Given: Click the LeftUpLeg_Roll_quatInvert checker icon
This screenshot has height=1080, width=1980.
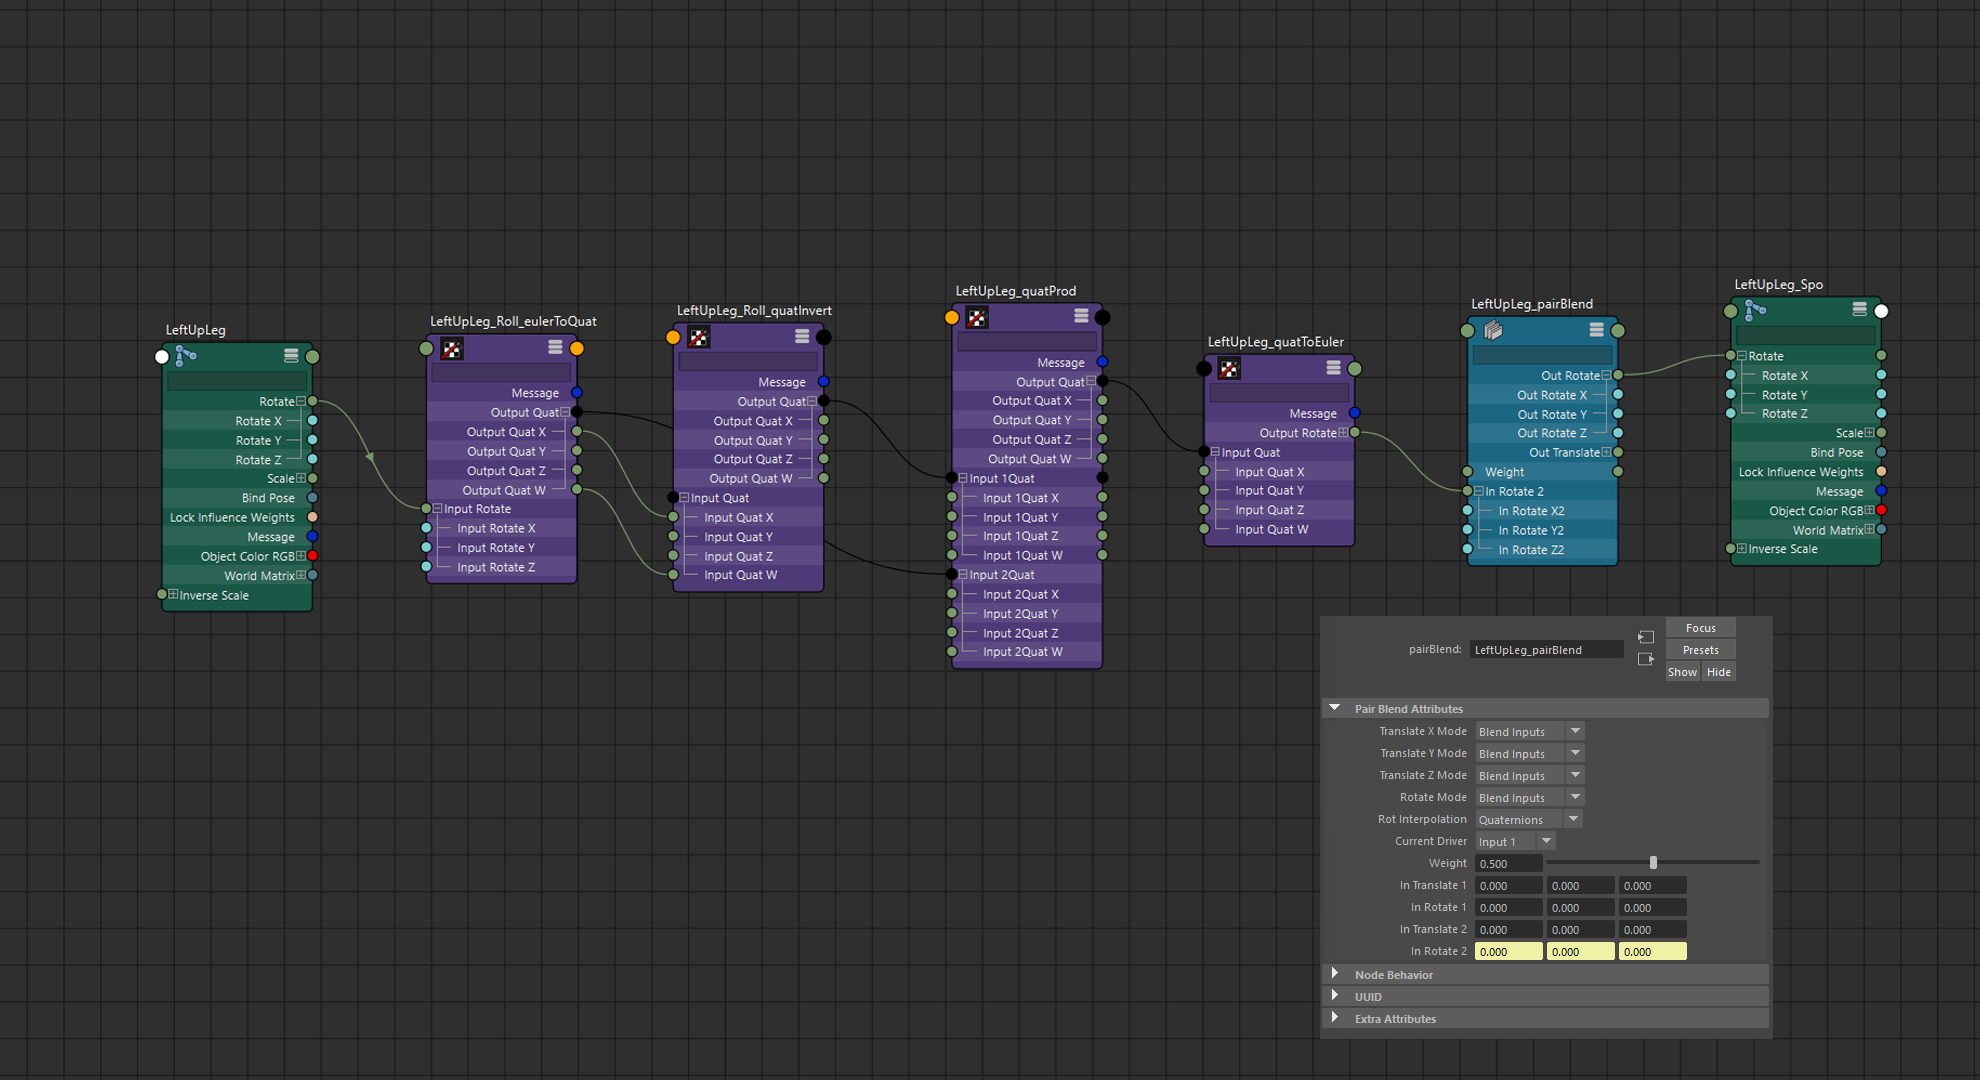Looking at the screenshot, I should [x=699, y=337].
